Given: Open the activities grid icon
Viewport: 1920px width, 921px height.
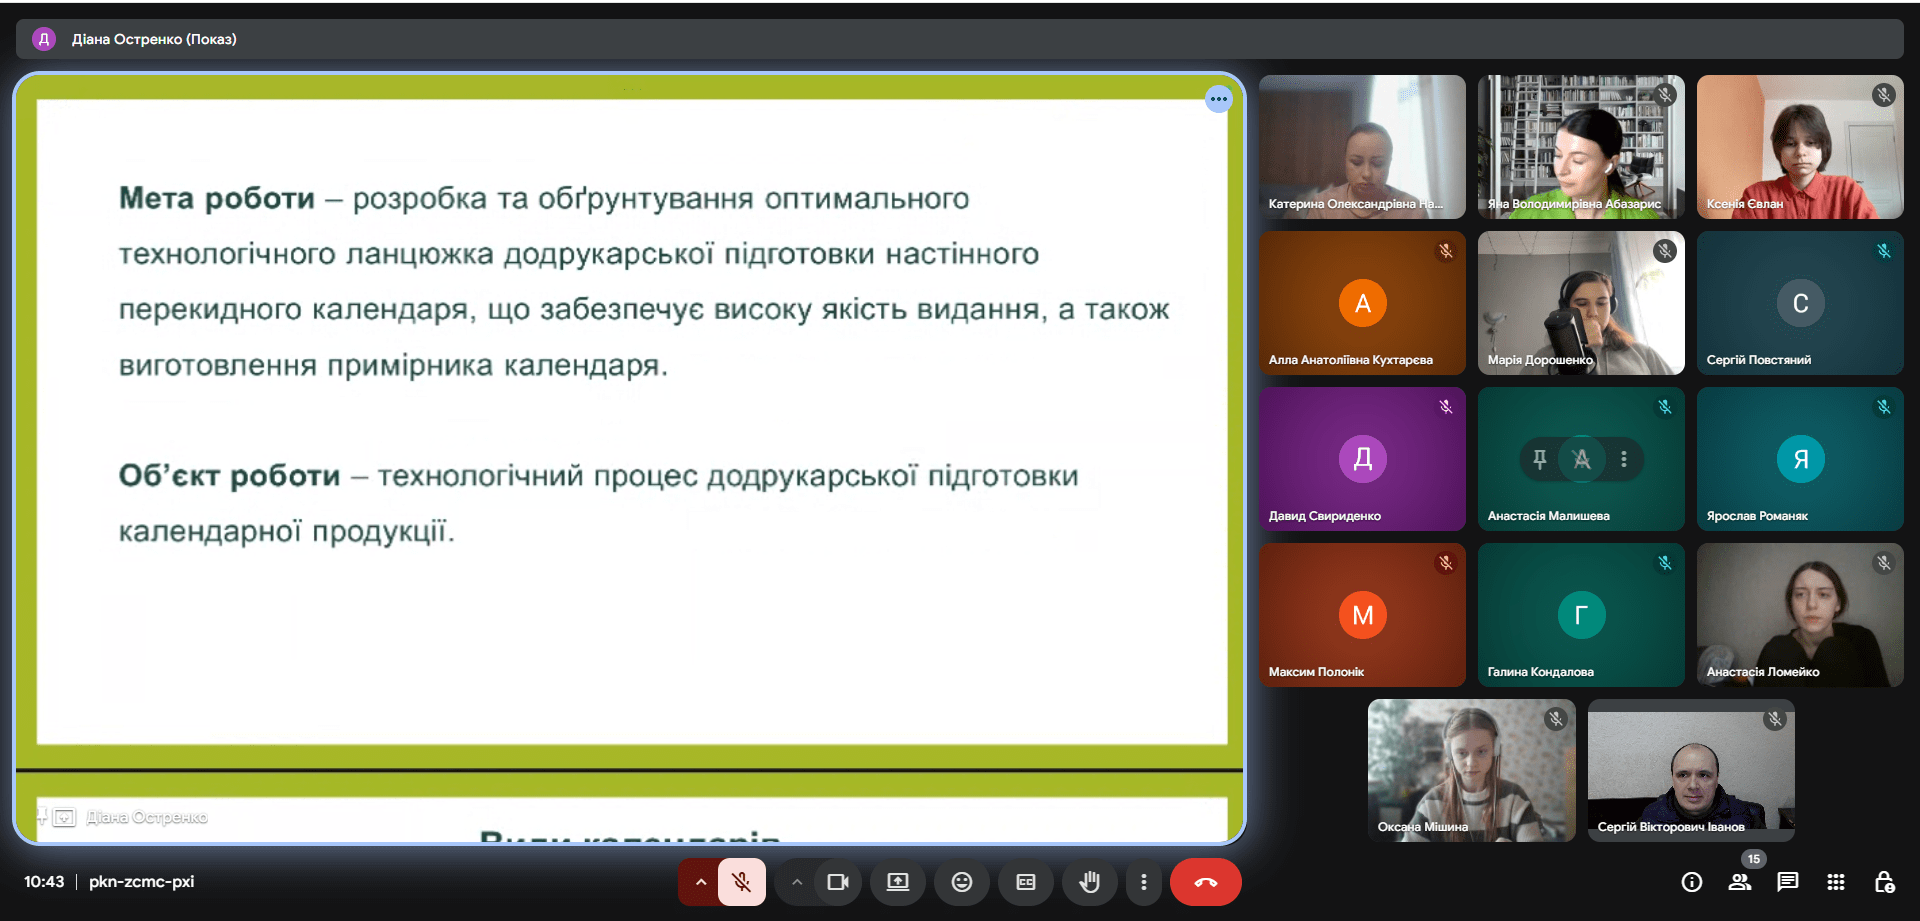Looking at the screenshot, I should coord(1836,882).
